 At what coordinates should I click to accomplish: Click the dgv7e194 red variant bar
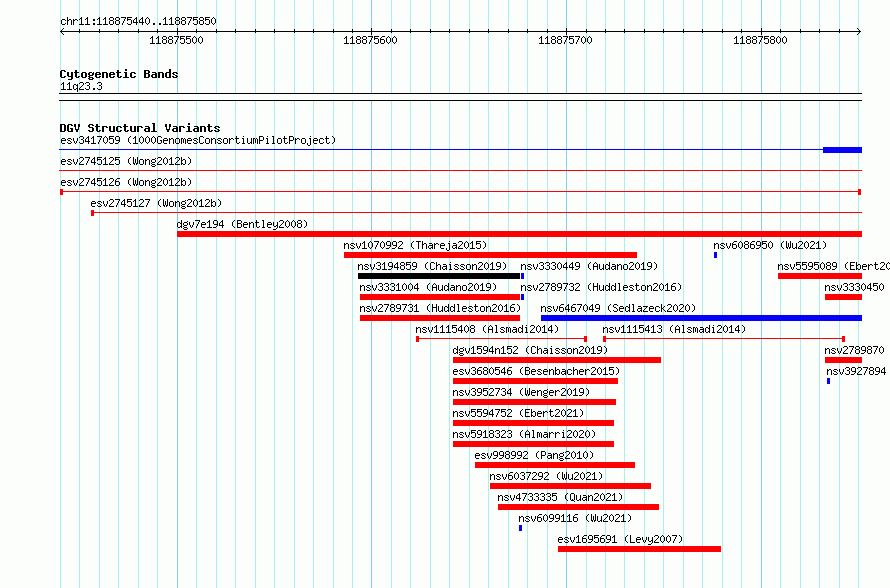click(x=519, y=234)
